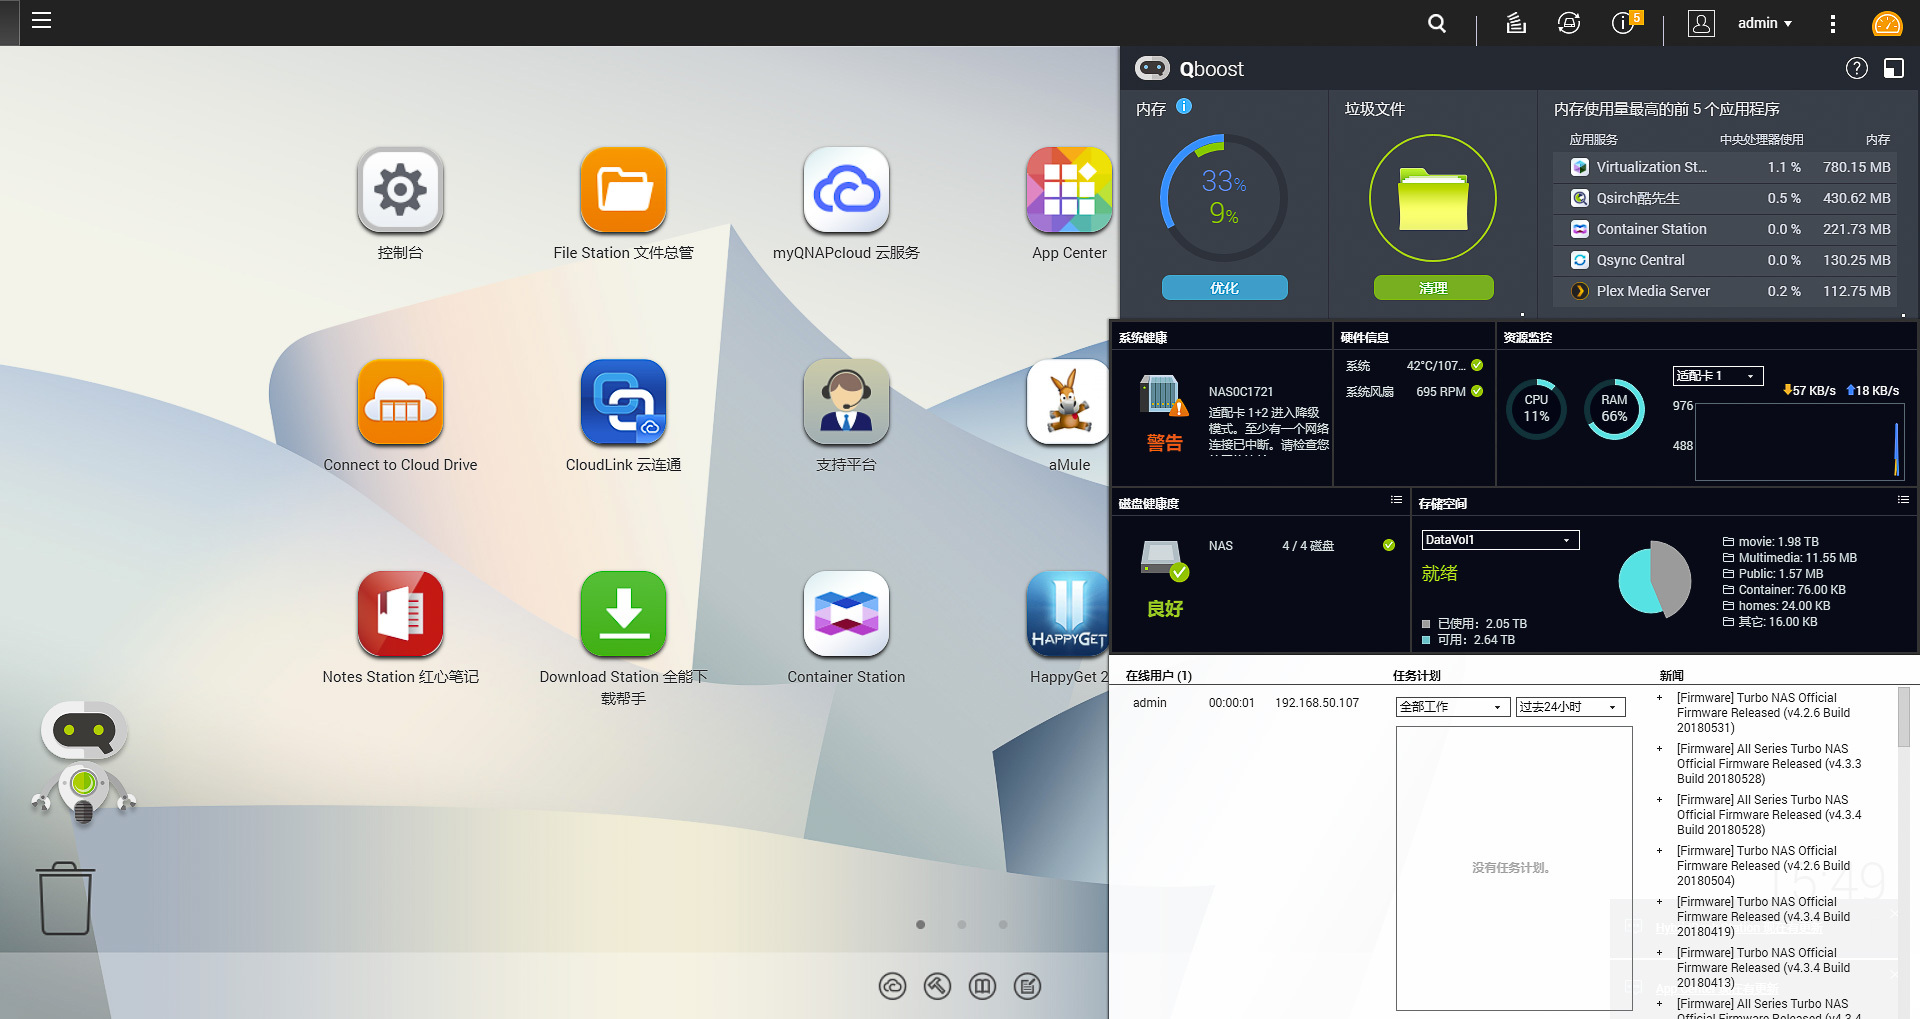The width and height of the screenshot is (1920, 1019).
Task: Open the admin account dropdown
Action: click(x=1765, y=23)
